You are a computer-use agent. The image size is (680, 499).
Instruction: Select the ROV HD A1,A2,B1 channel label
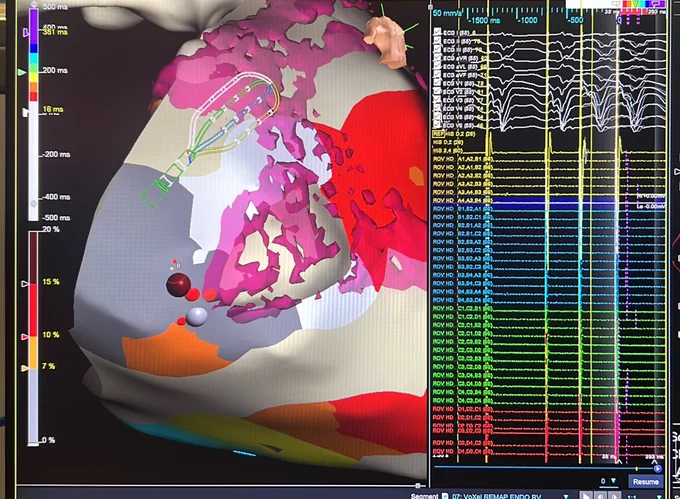coord(463,159)
